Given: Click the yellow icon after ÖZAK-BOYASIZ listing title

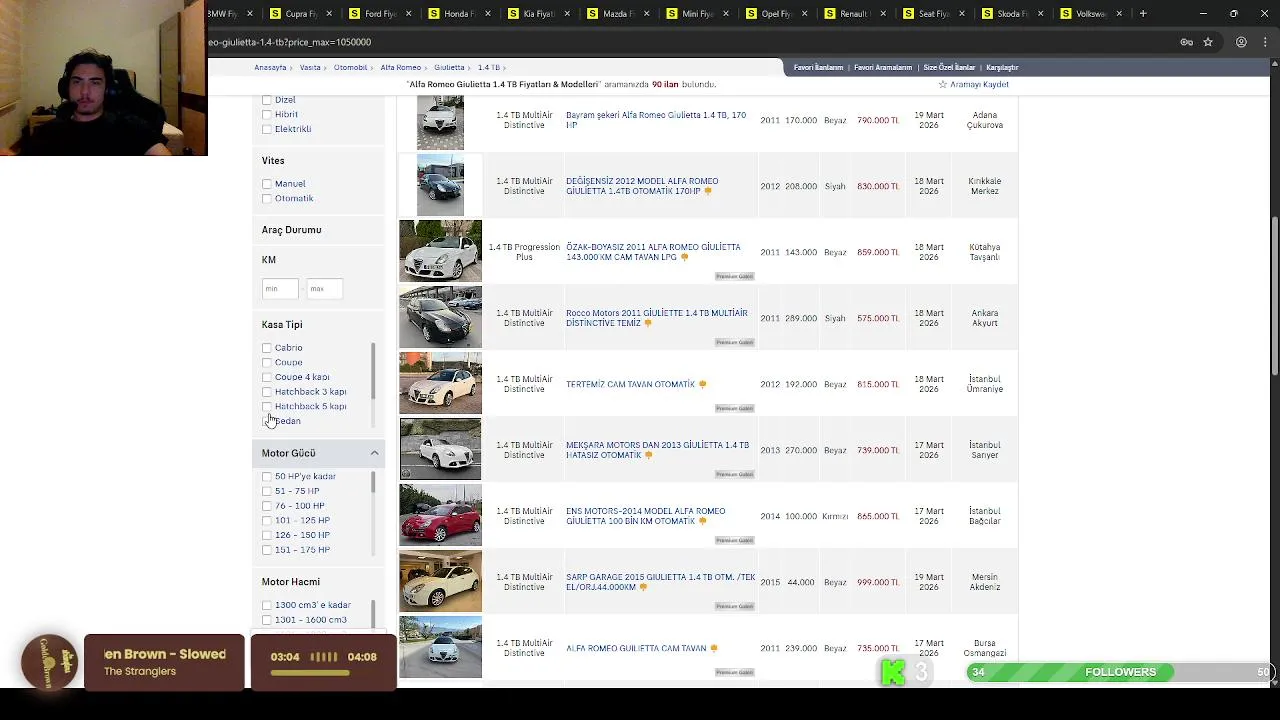Looking at the screenshot, I should (x=684, y=257).
